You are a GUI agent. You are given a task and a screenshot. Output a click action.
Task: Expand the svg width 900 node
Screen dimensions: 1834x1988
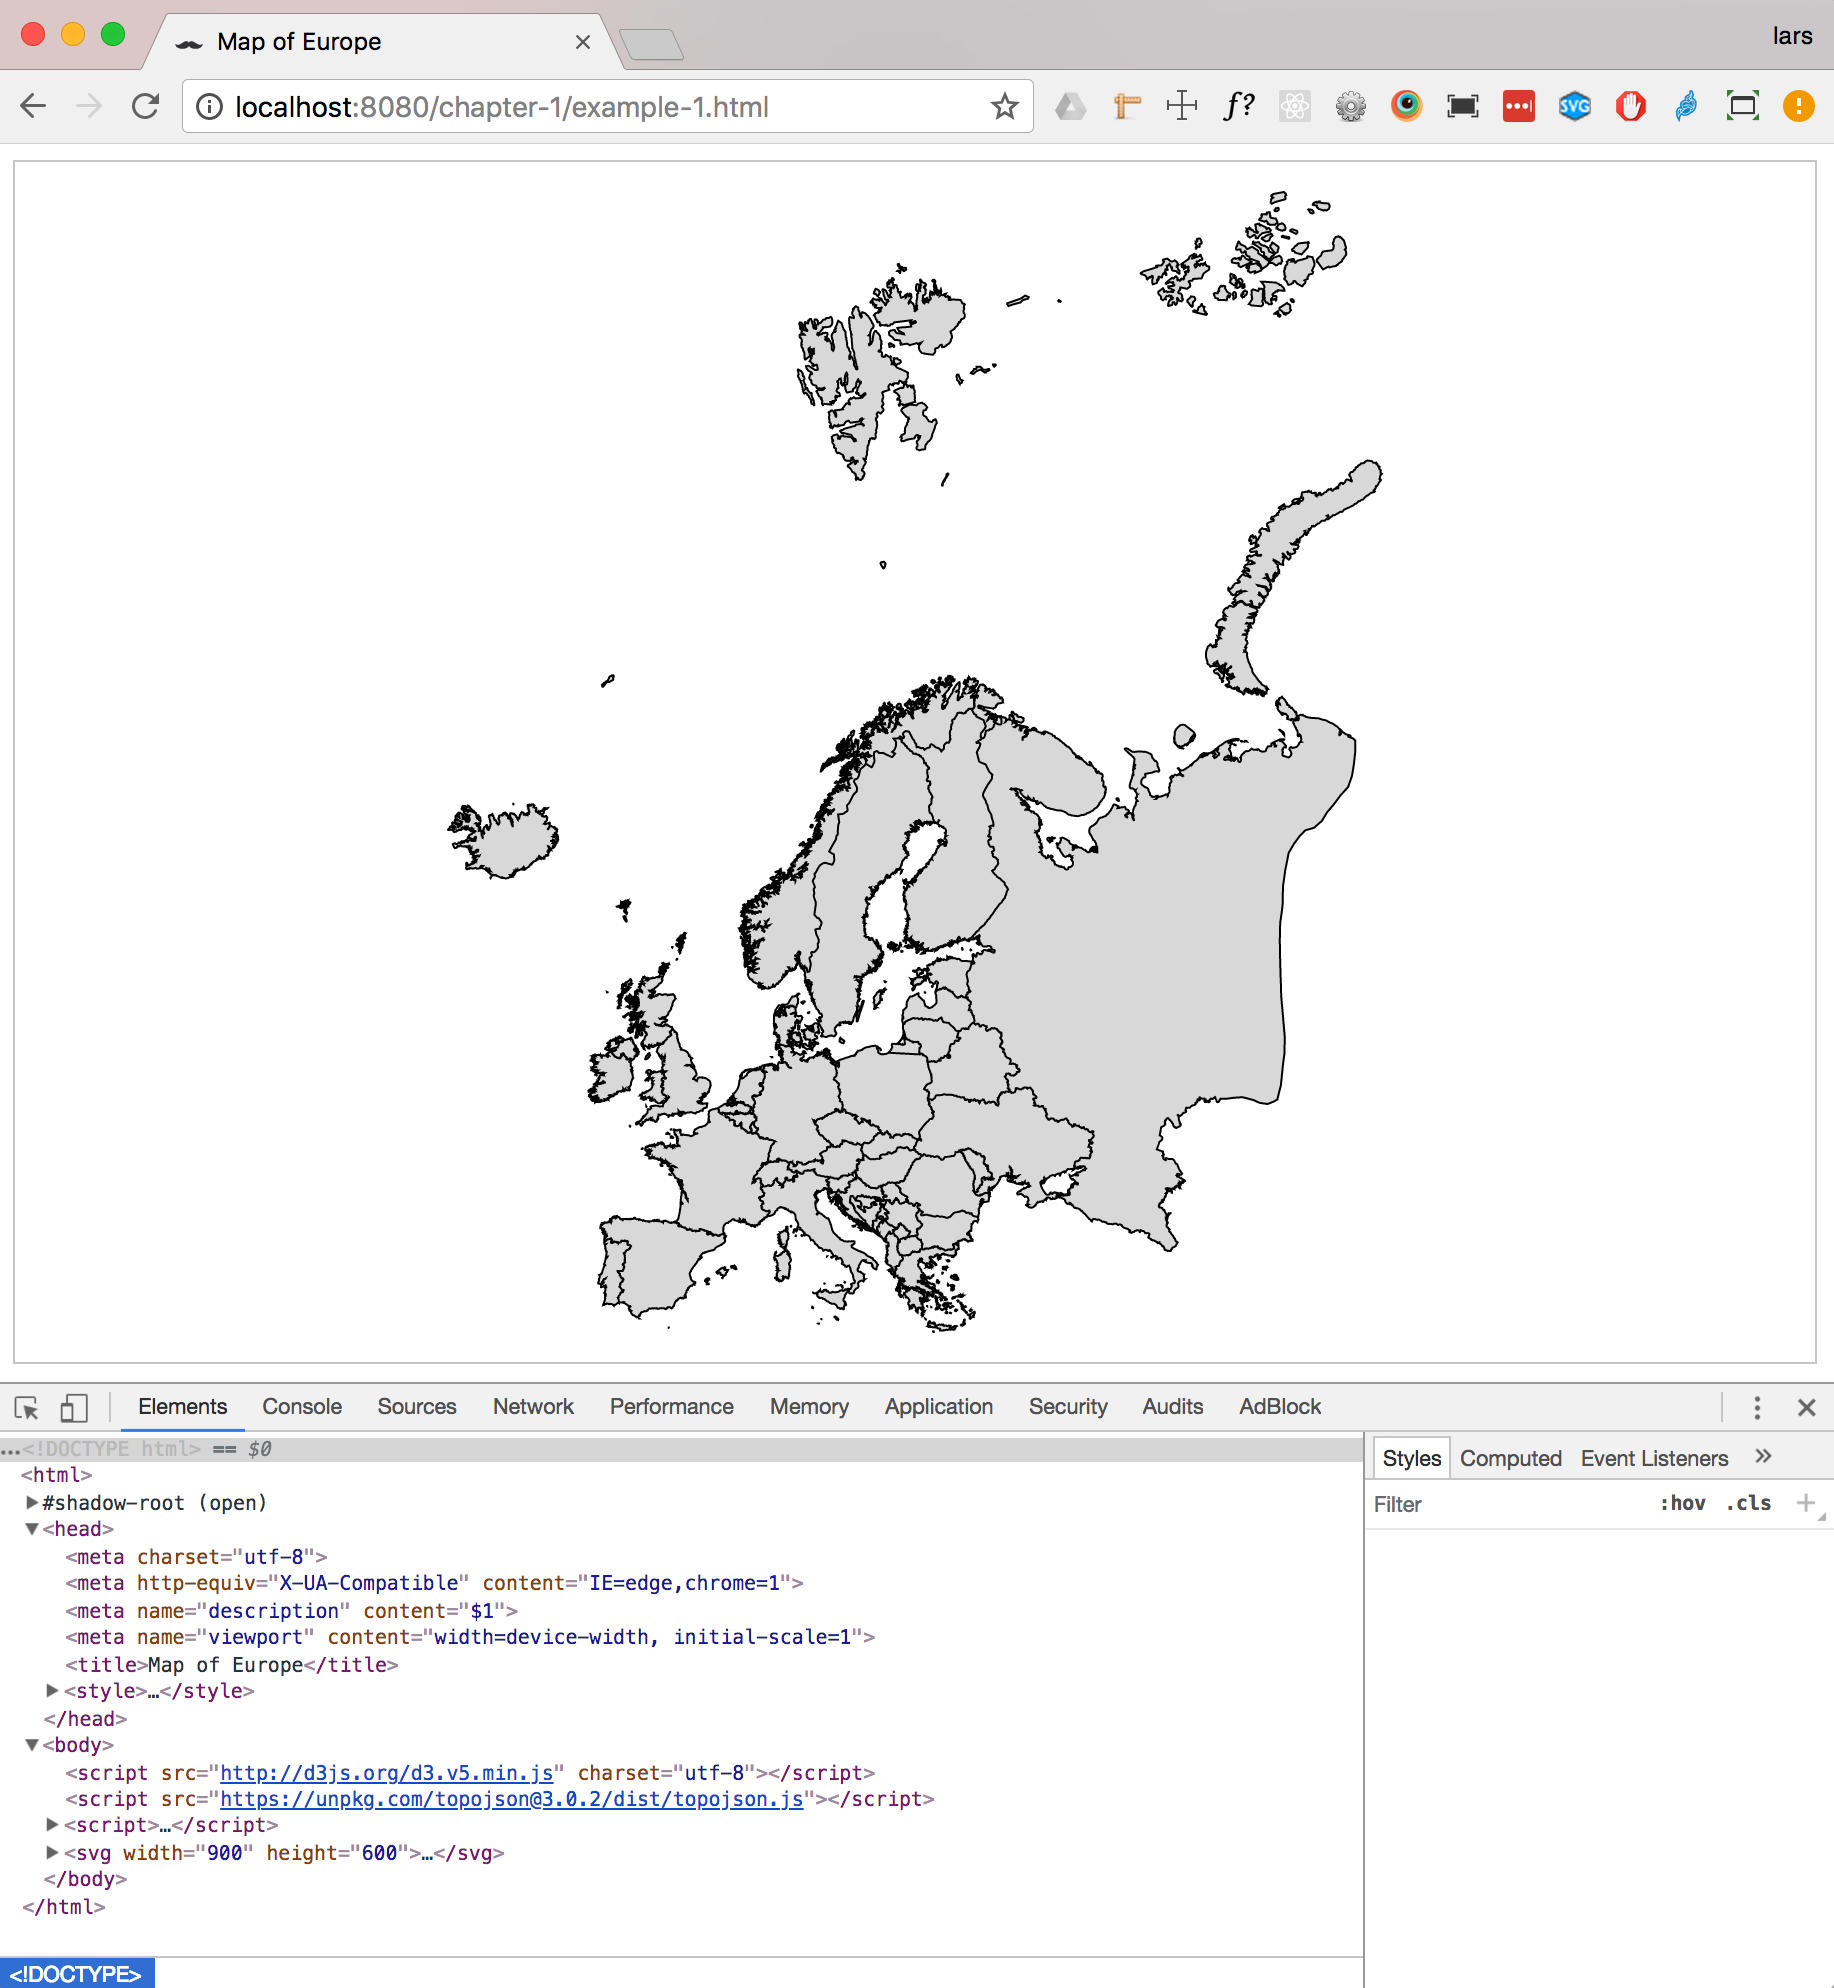click(53, 1853)
